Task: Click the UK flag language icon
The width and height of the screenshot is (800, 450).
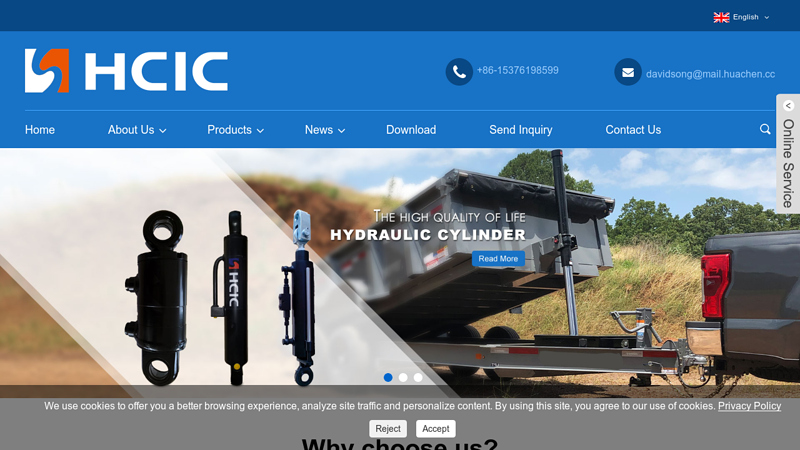Action: point(721,17)
